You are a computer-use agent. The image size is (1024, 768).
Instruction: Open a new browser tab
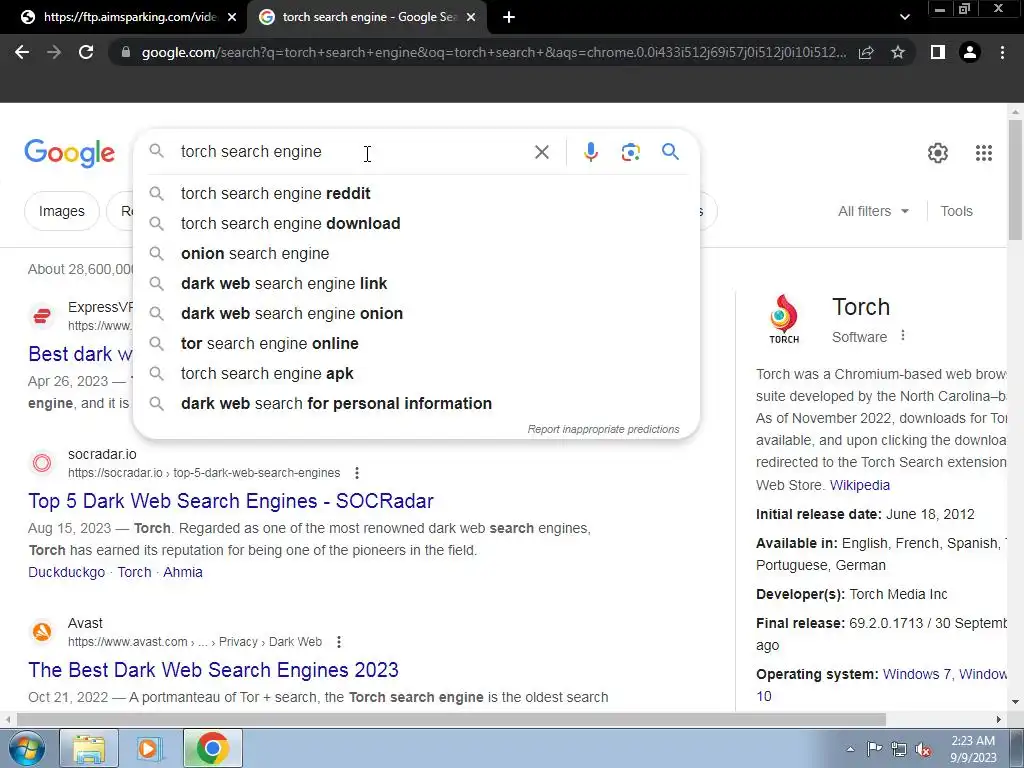pyautogui.click(x=509, y=17)
